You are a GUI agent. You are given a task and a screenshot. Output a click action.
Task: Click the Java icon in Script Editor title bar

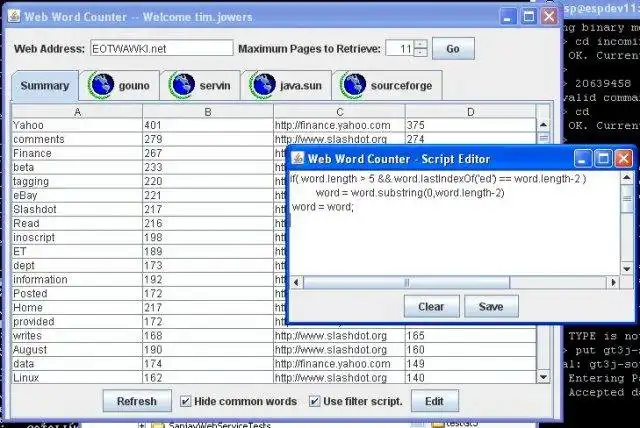[298, 158]
